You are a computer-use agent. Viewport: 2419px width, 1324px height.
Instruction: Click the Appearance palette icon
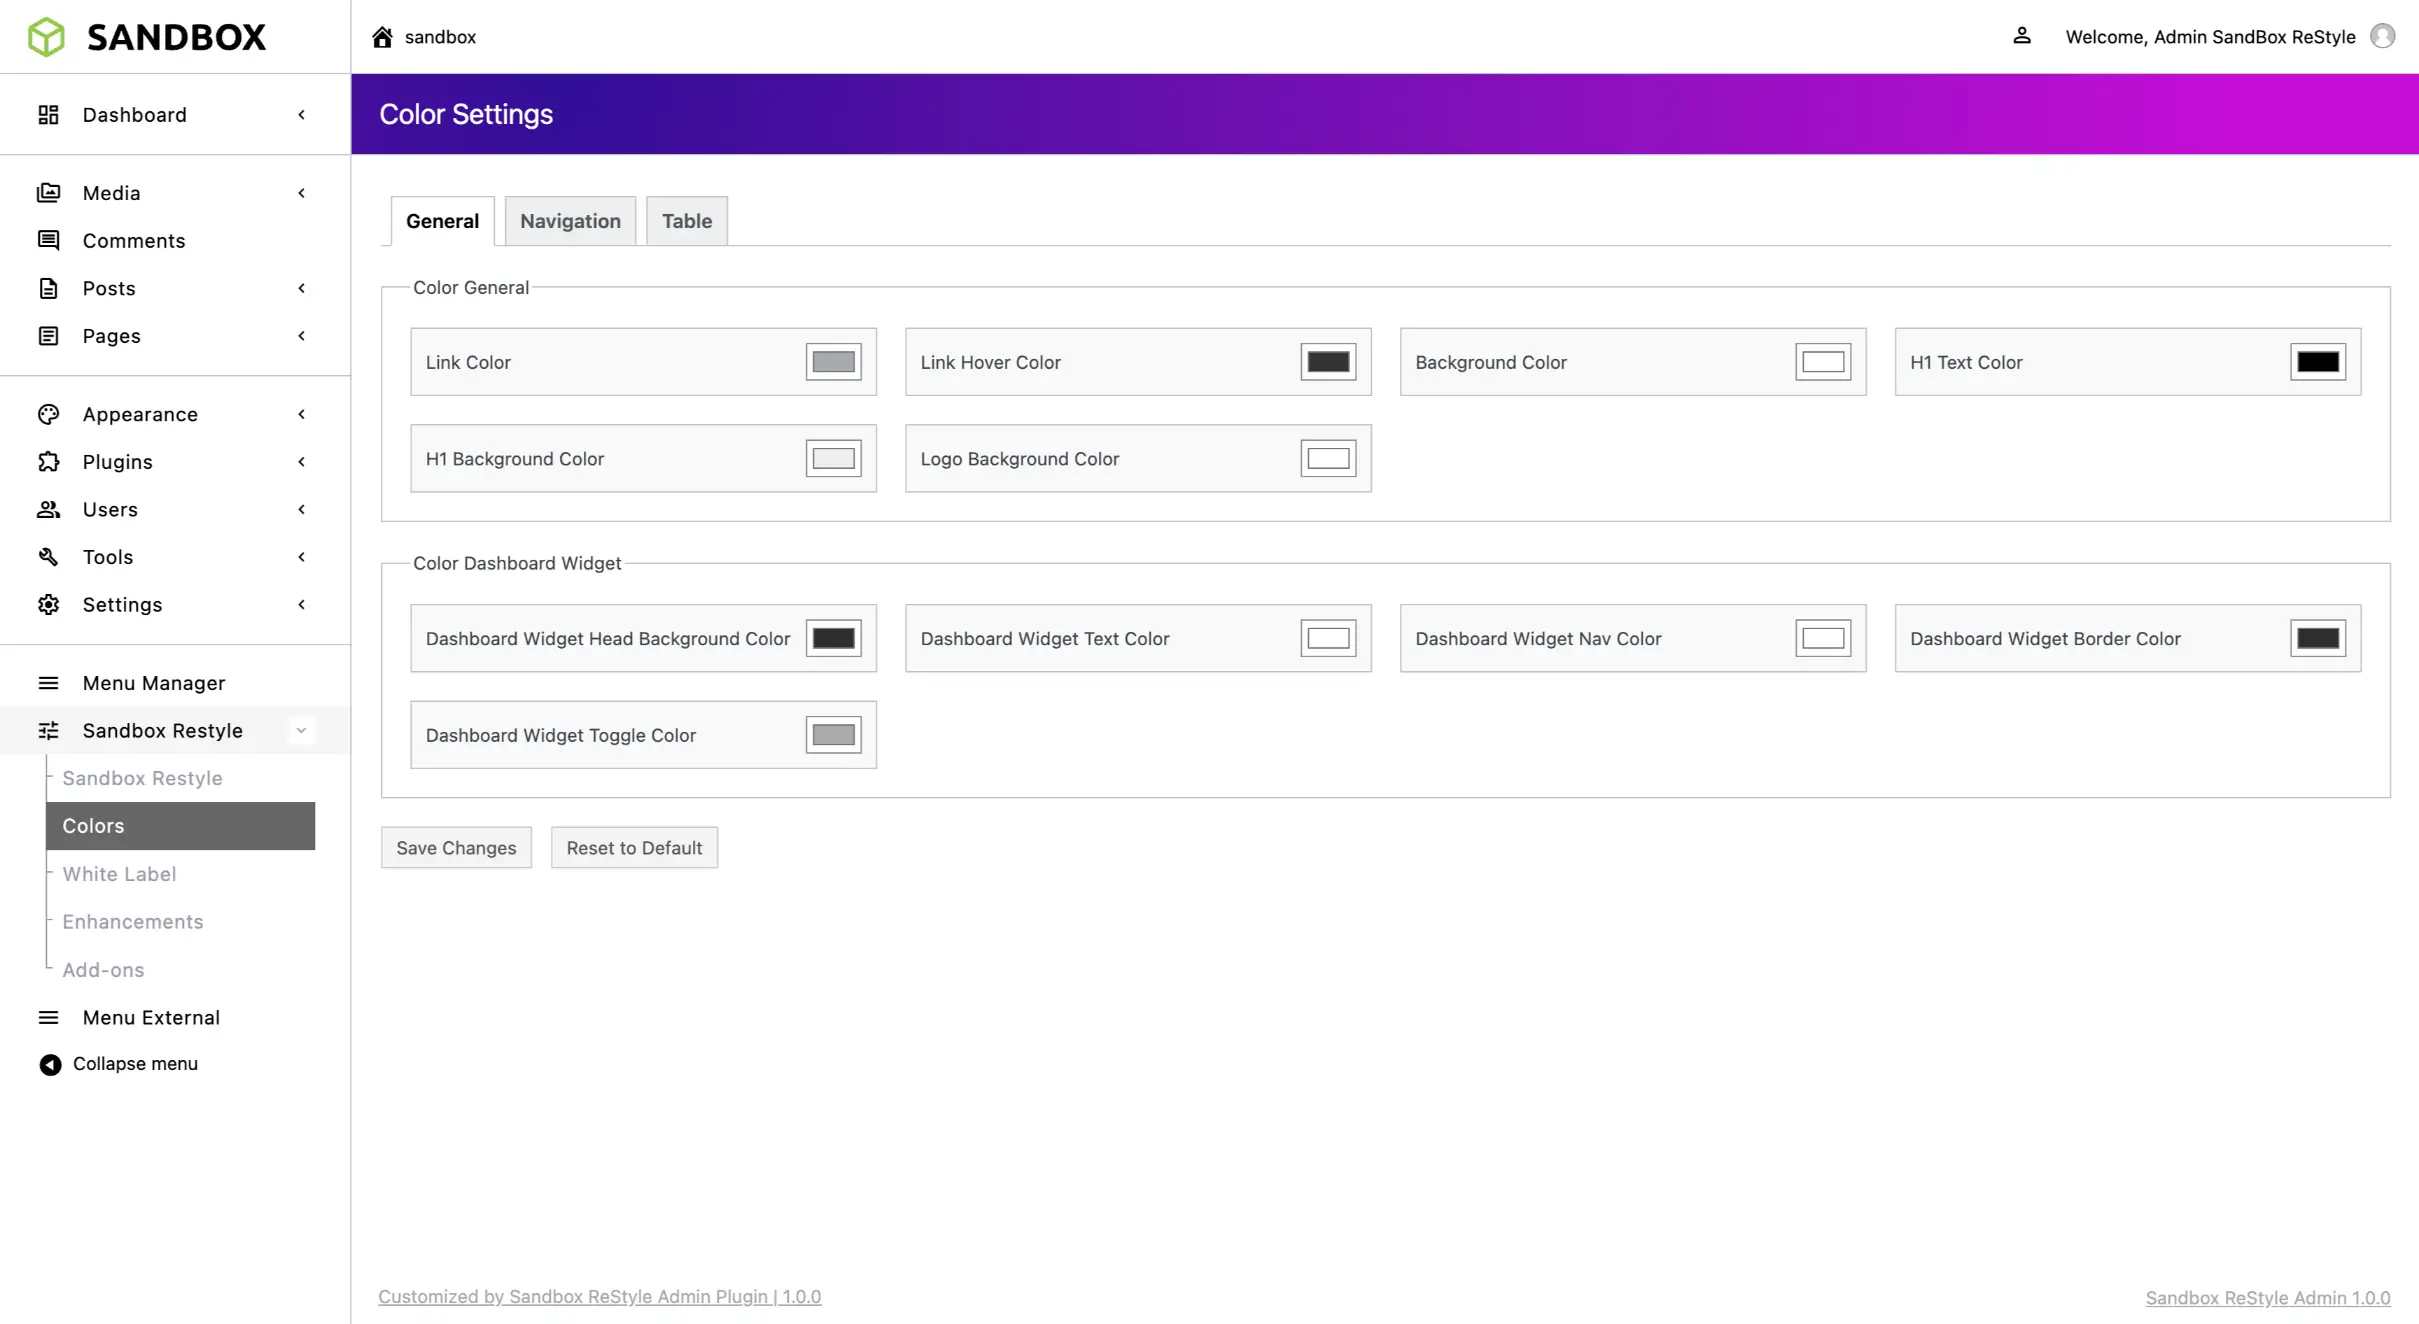[48, 413]
